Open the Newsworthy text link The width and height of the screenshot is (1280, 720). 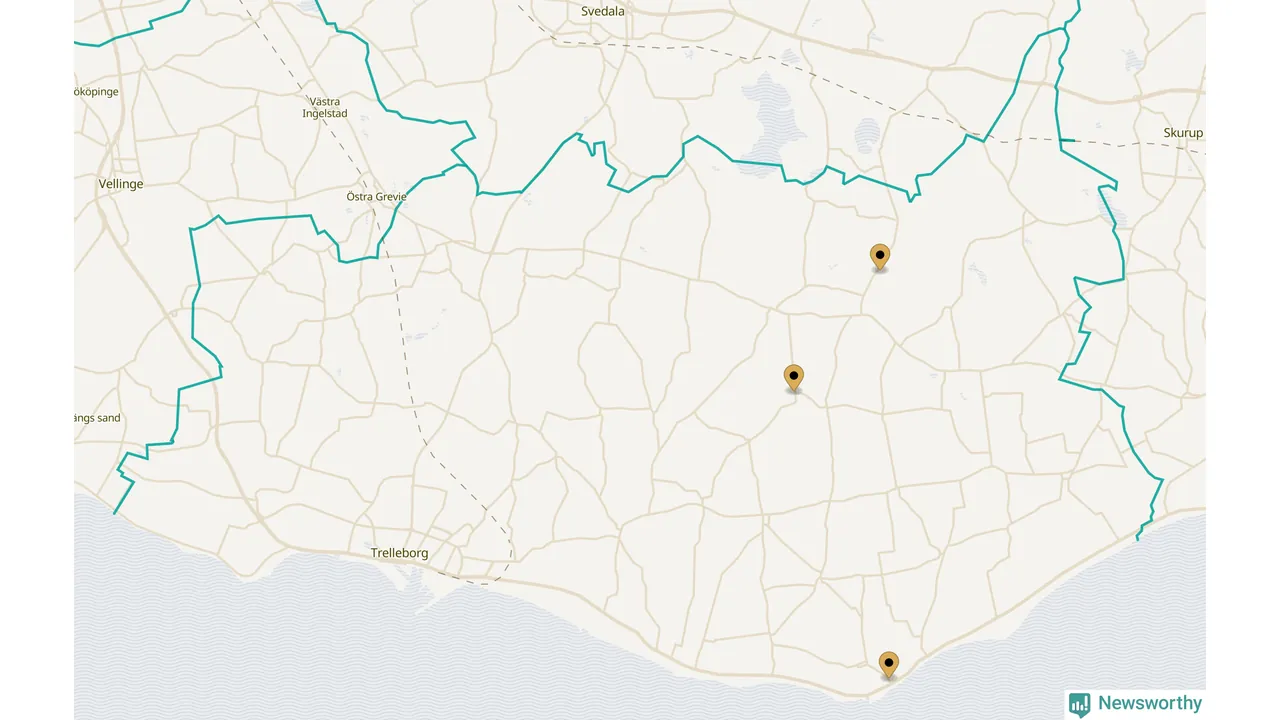(1149, 703)
